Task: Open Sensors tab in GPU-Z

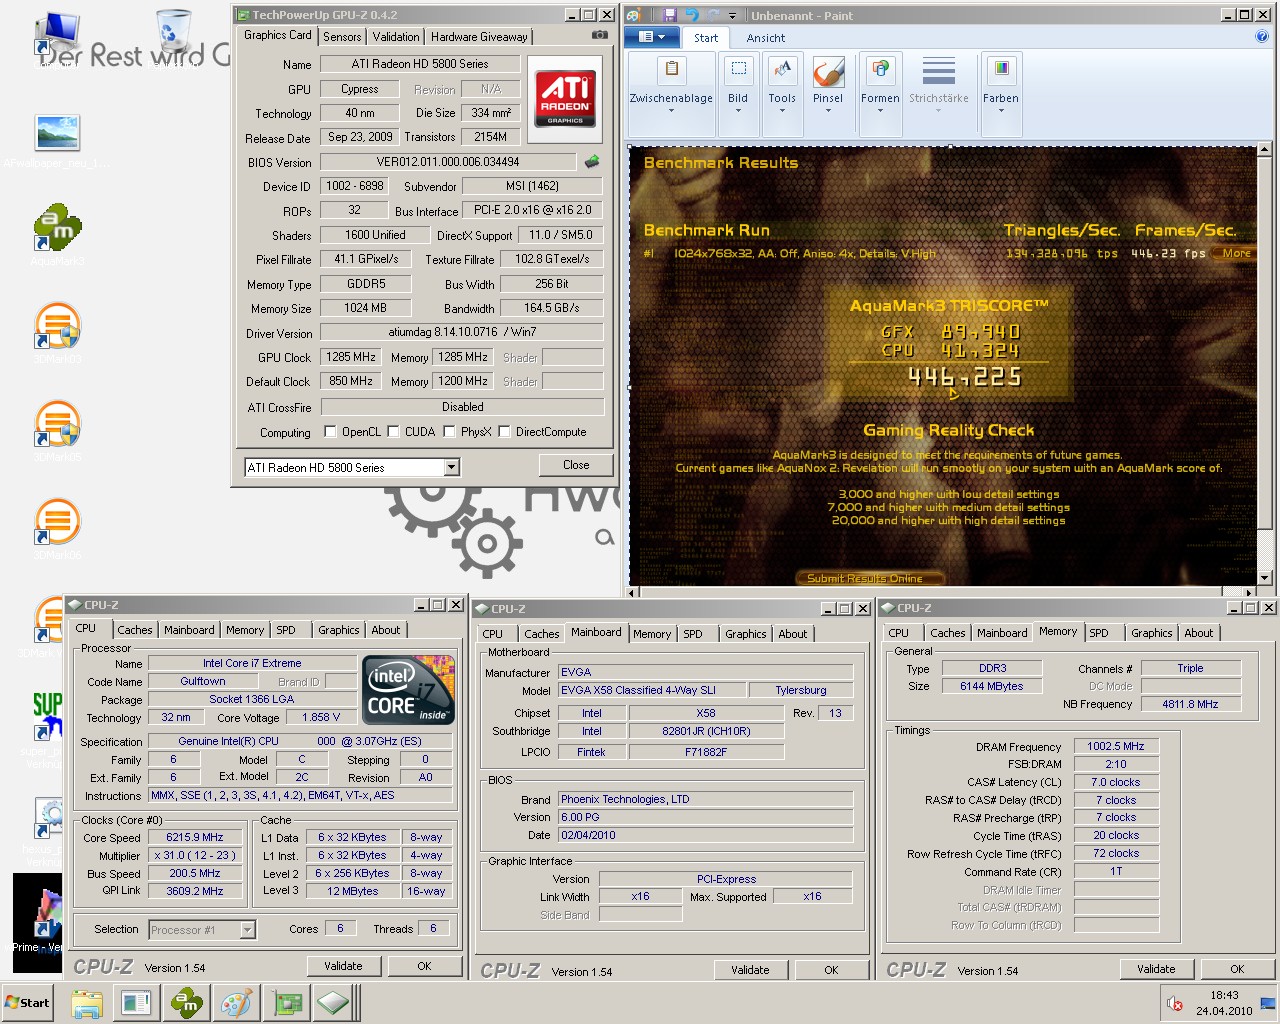Action: (342, 37)
